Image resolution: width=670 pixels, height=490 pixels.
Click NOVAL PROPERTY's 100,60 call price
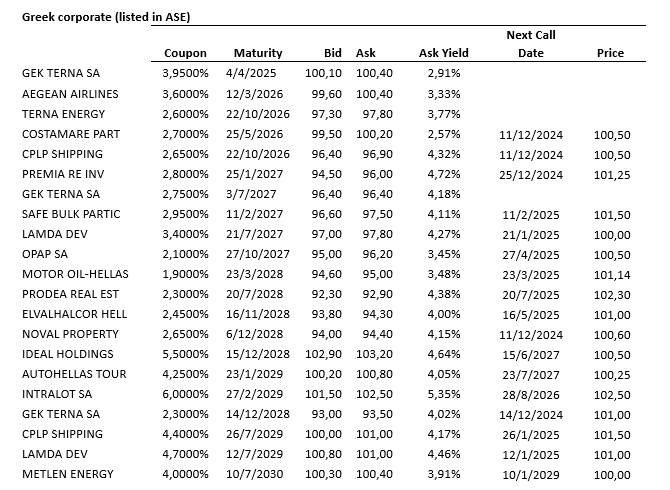(612, 333)
